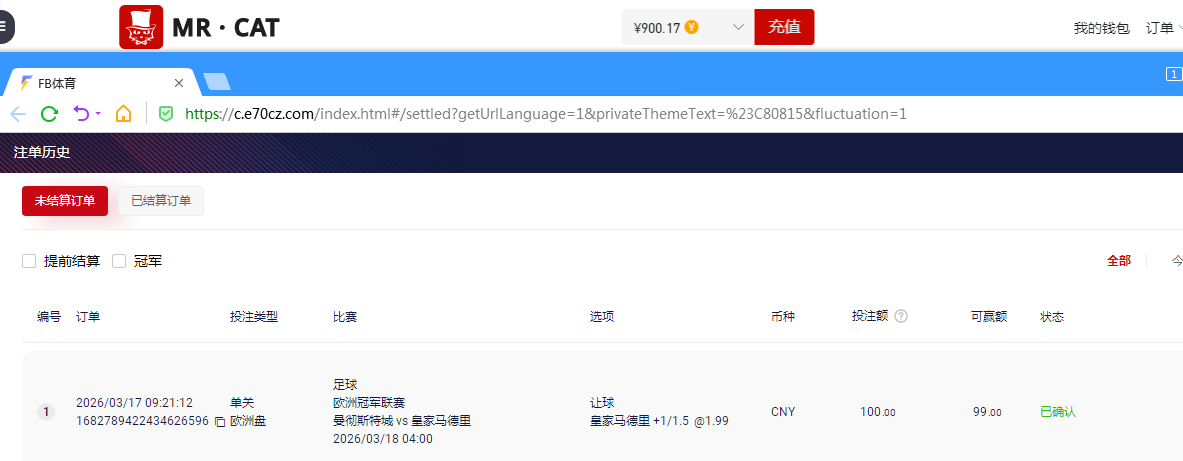The image size is (1183, 461).
Task: Expand the ¥900.17 balance dropdown
Action: pos(738,27)
